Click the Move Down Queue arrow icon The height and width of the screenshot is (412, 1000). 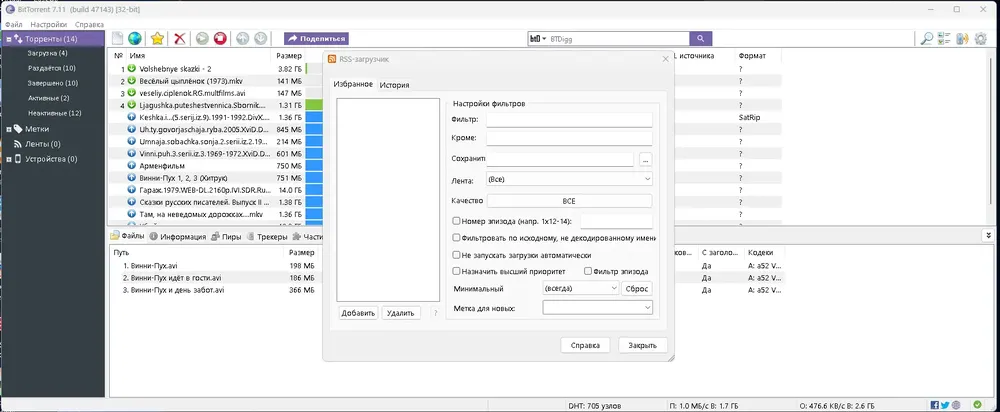(x=260, y=38)
